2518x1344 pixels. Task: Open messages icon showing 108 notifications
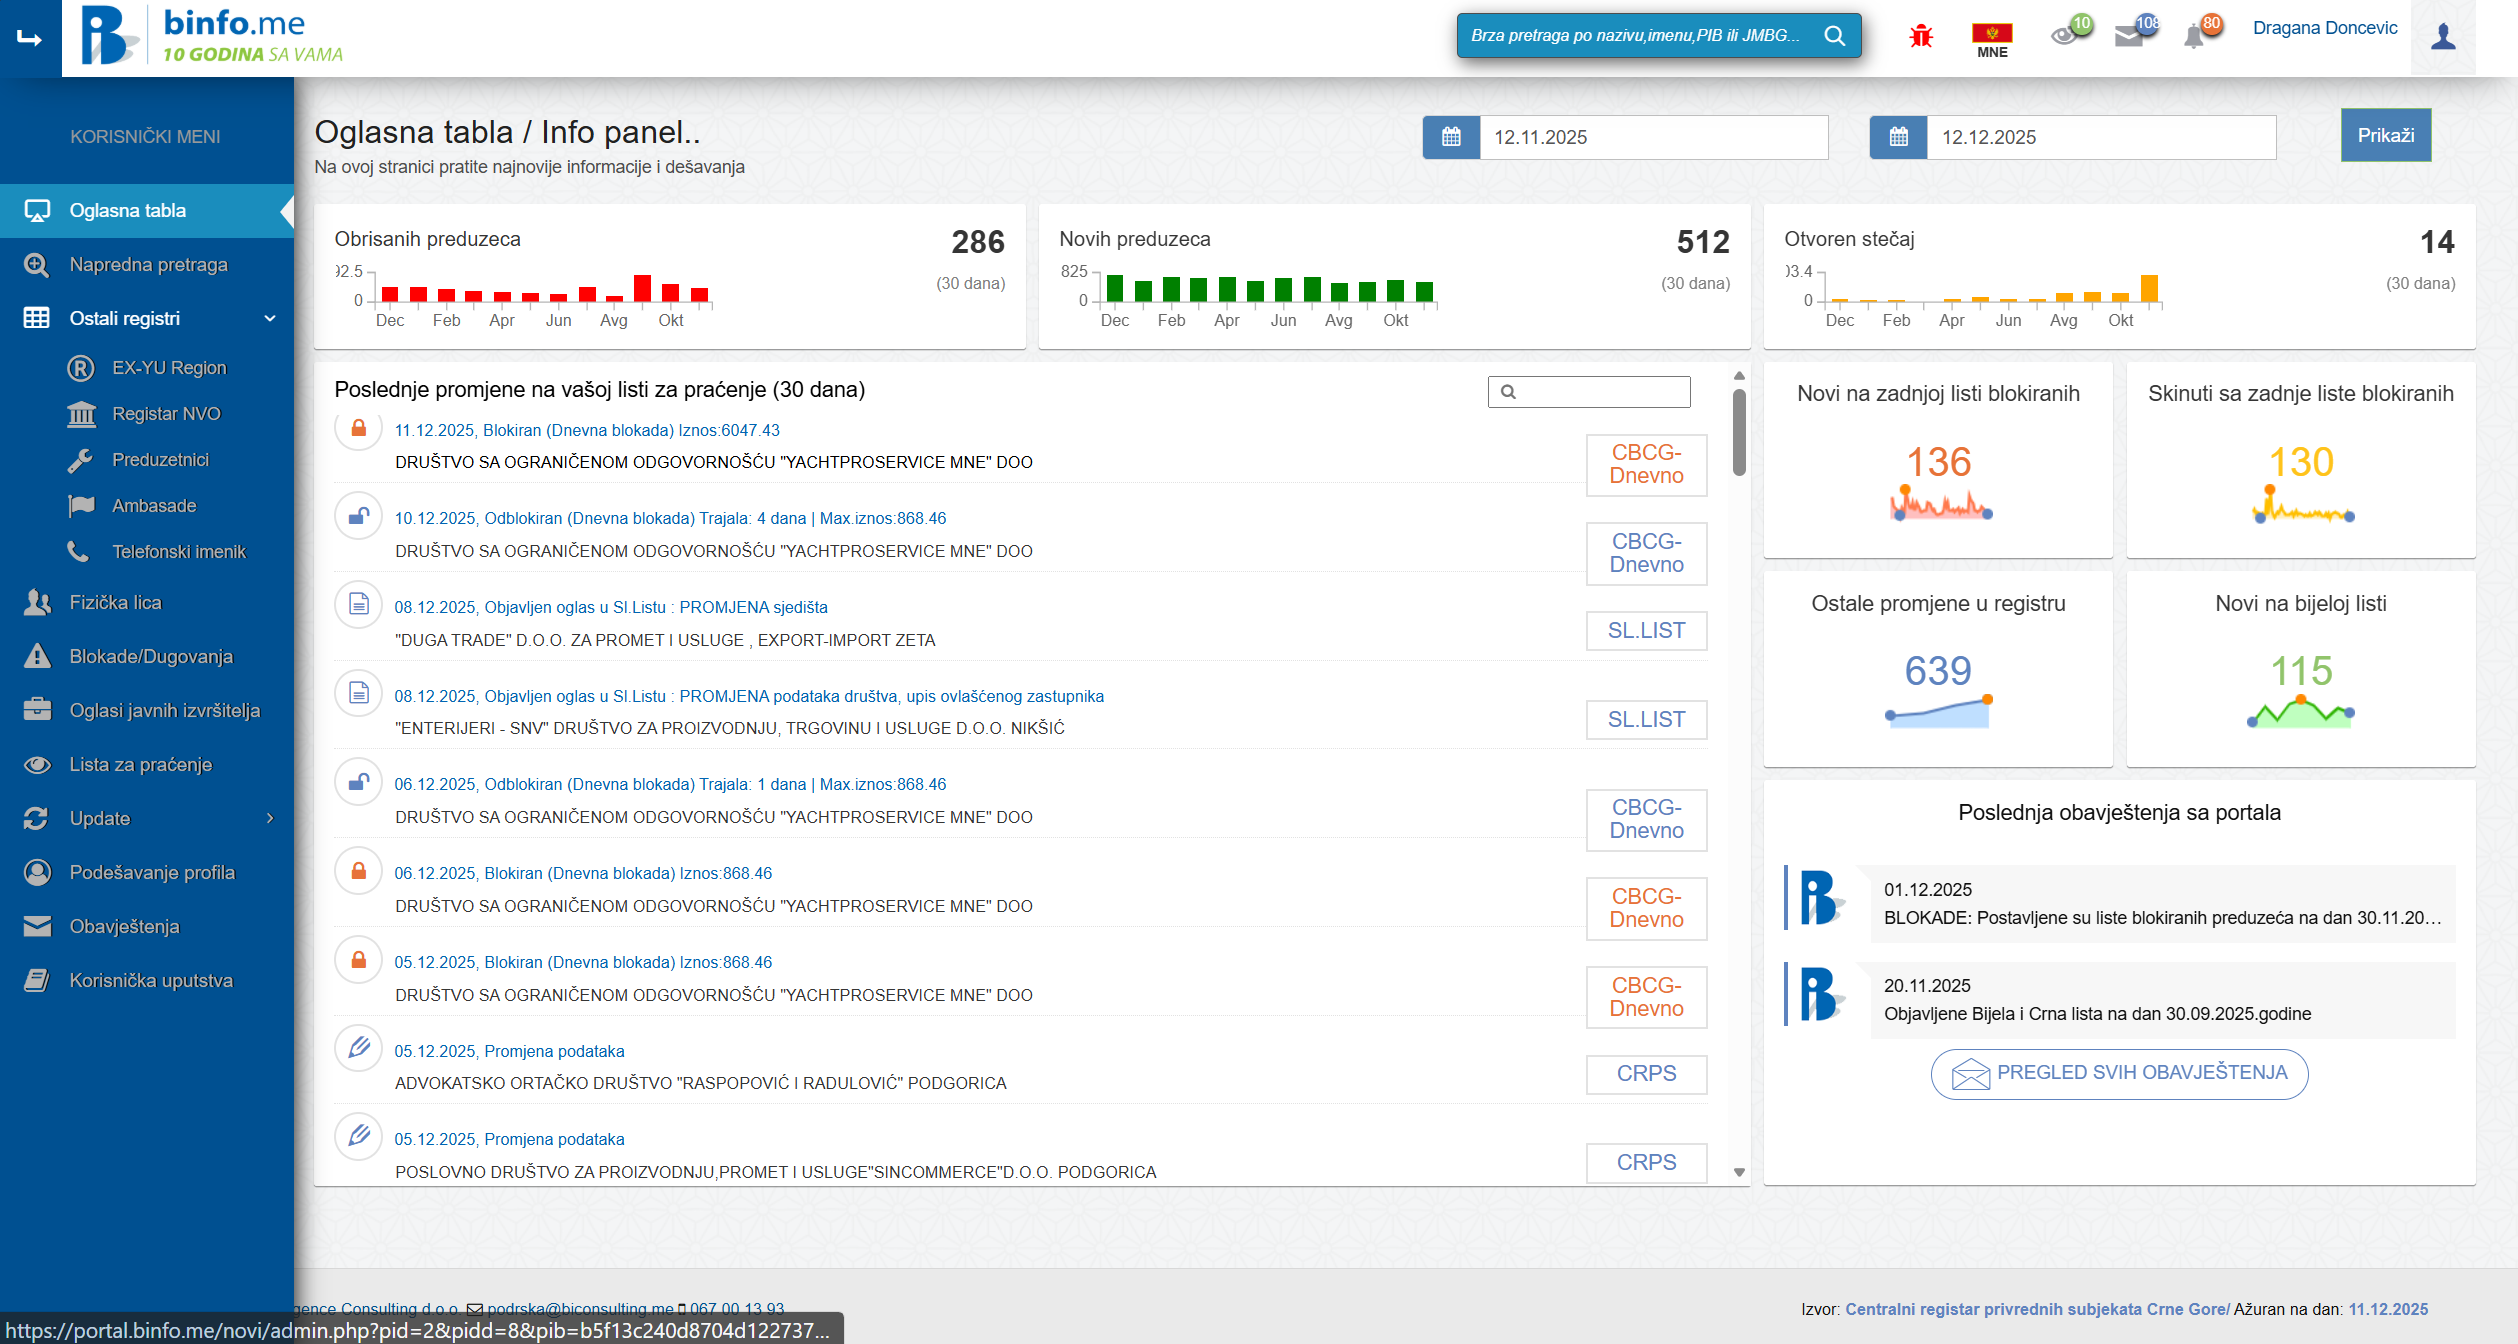pos(2133,35)
